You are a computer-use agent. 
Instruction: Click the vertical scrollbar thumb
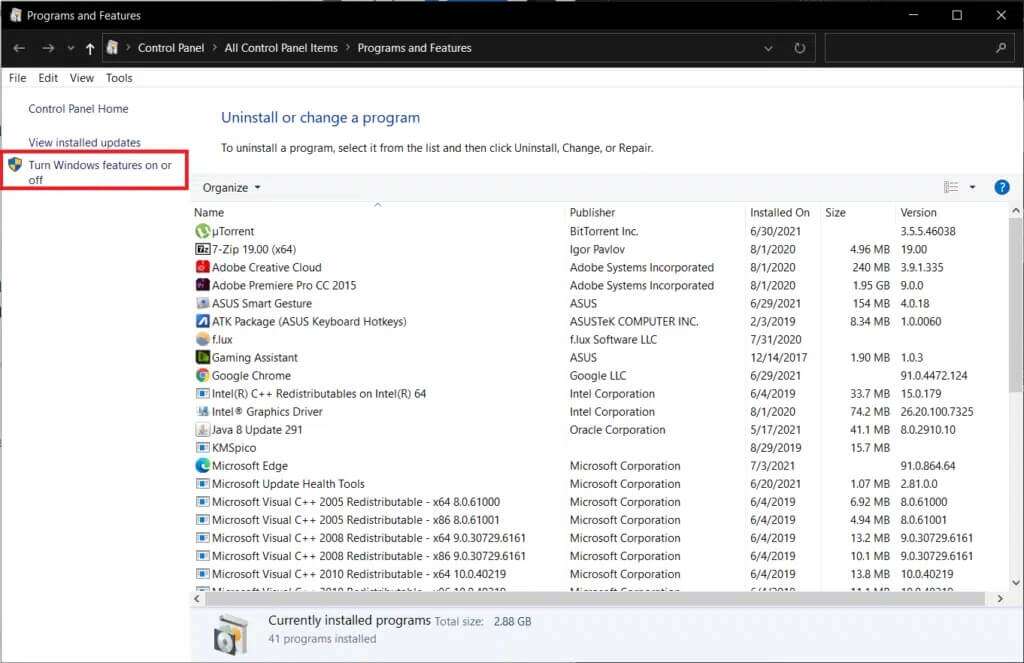(1016, 305)
